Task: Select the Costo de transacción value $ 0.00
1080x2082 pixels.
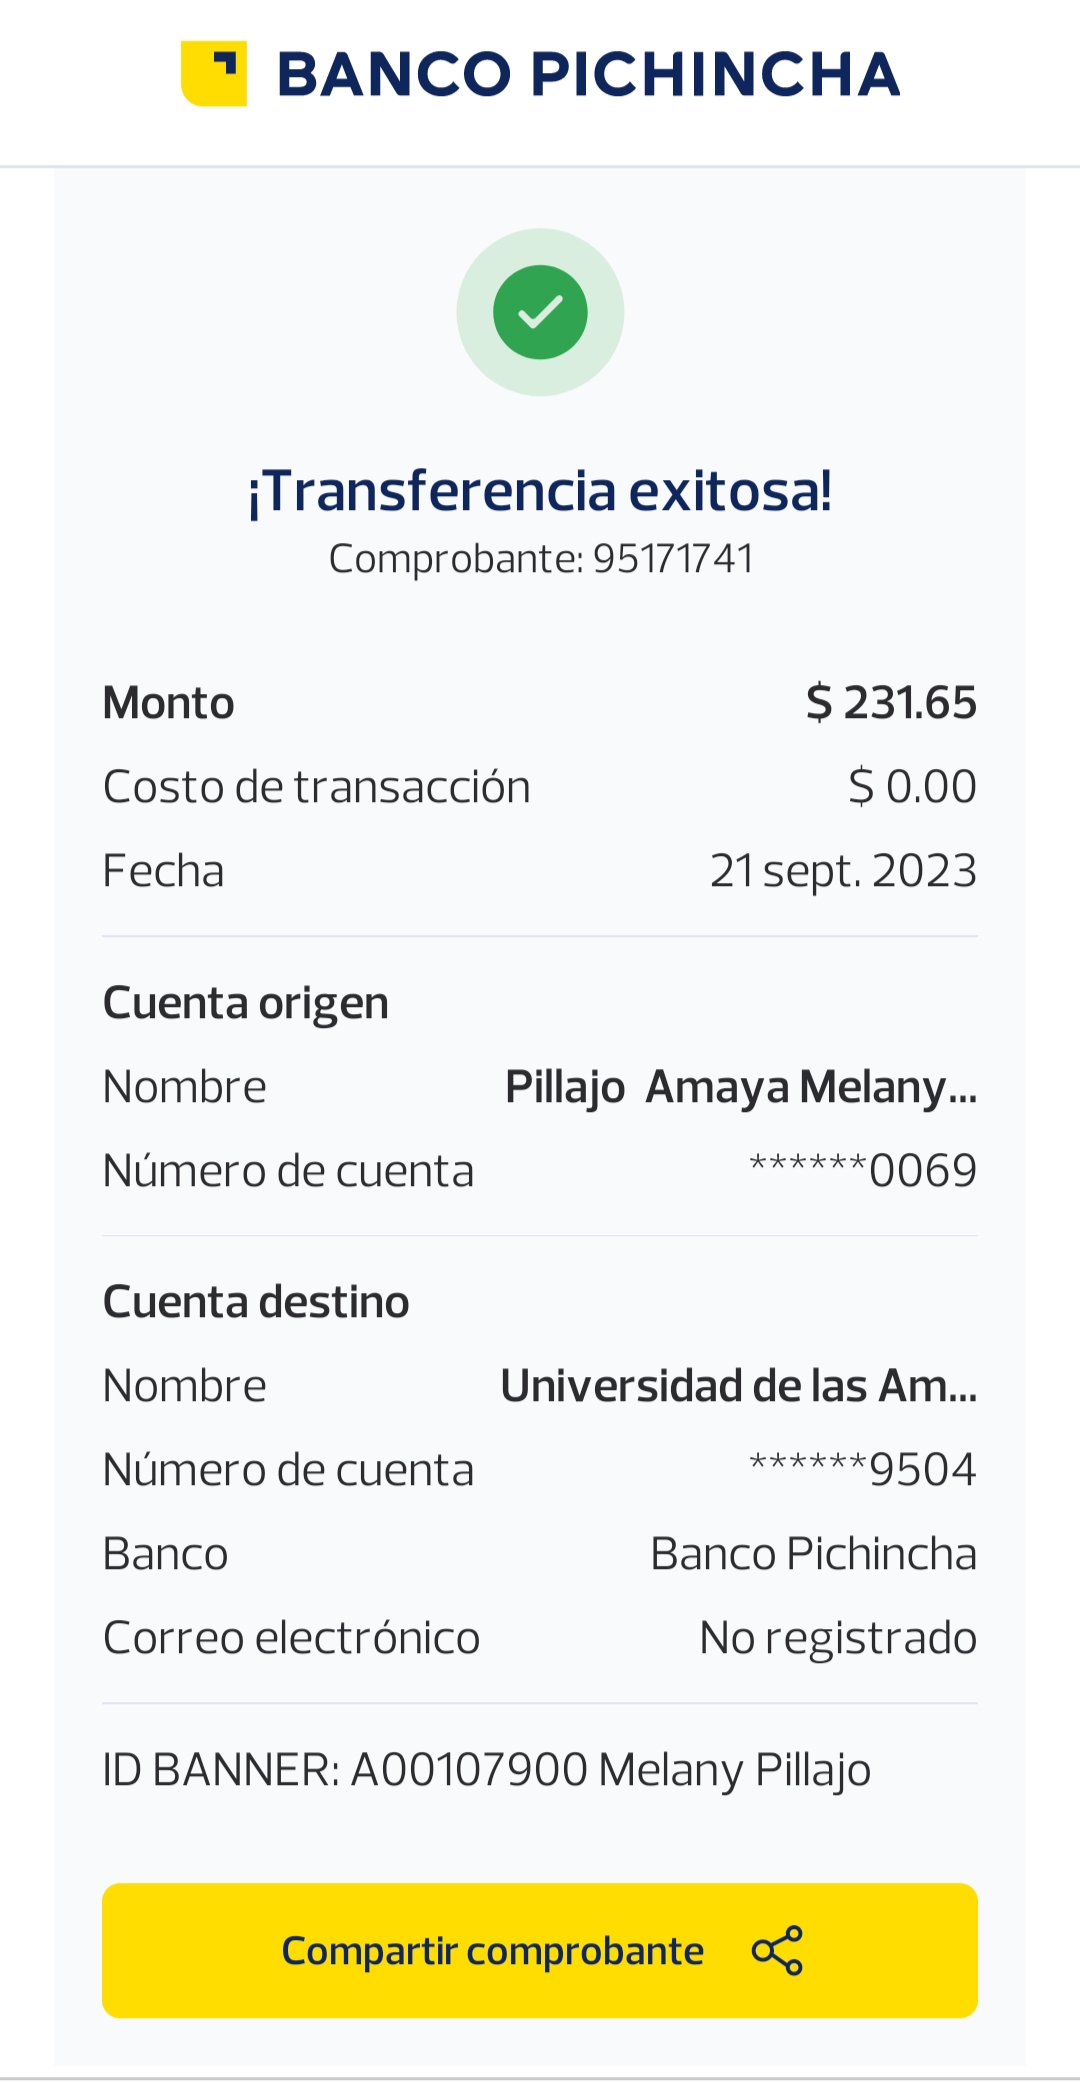Action: (912, 787)
